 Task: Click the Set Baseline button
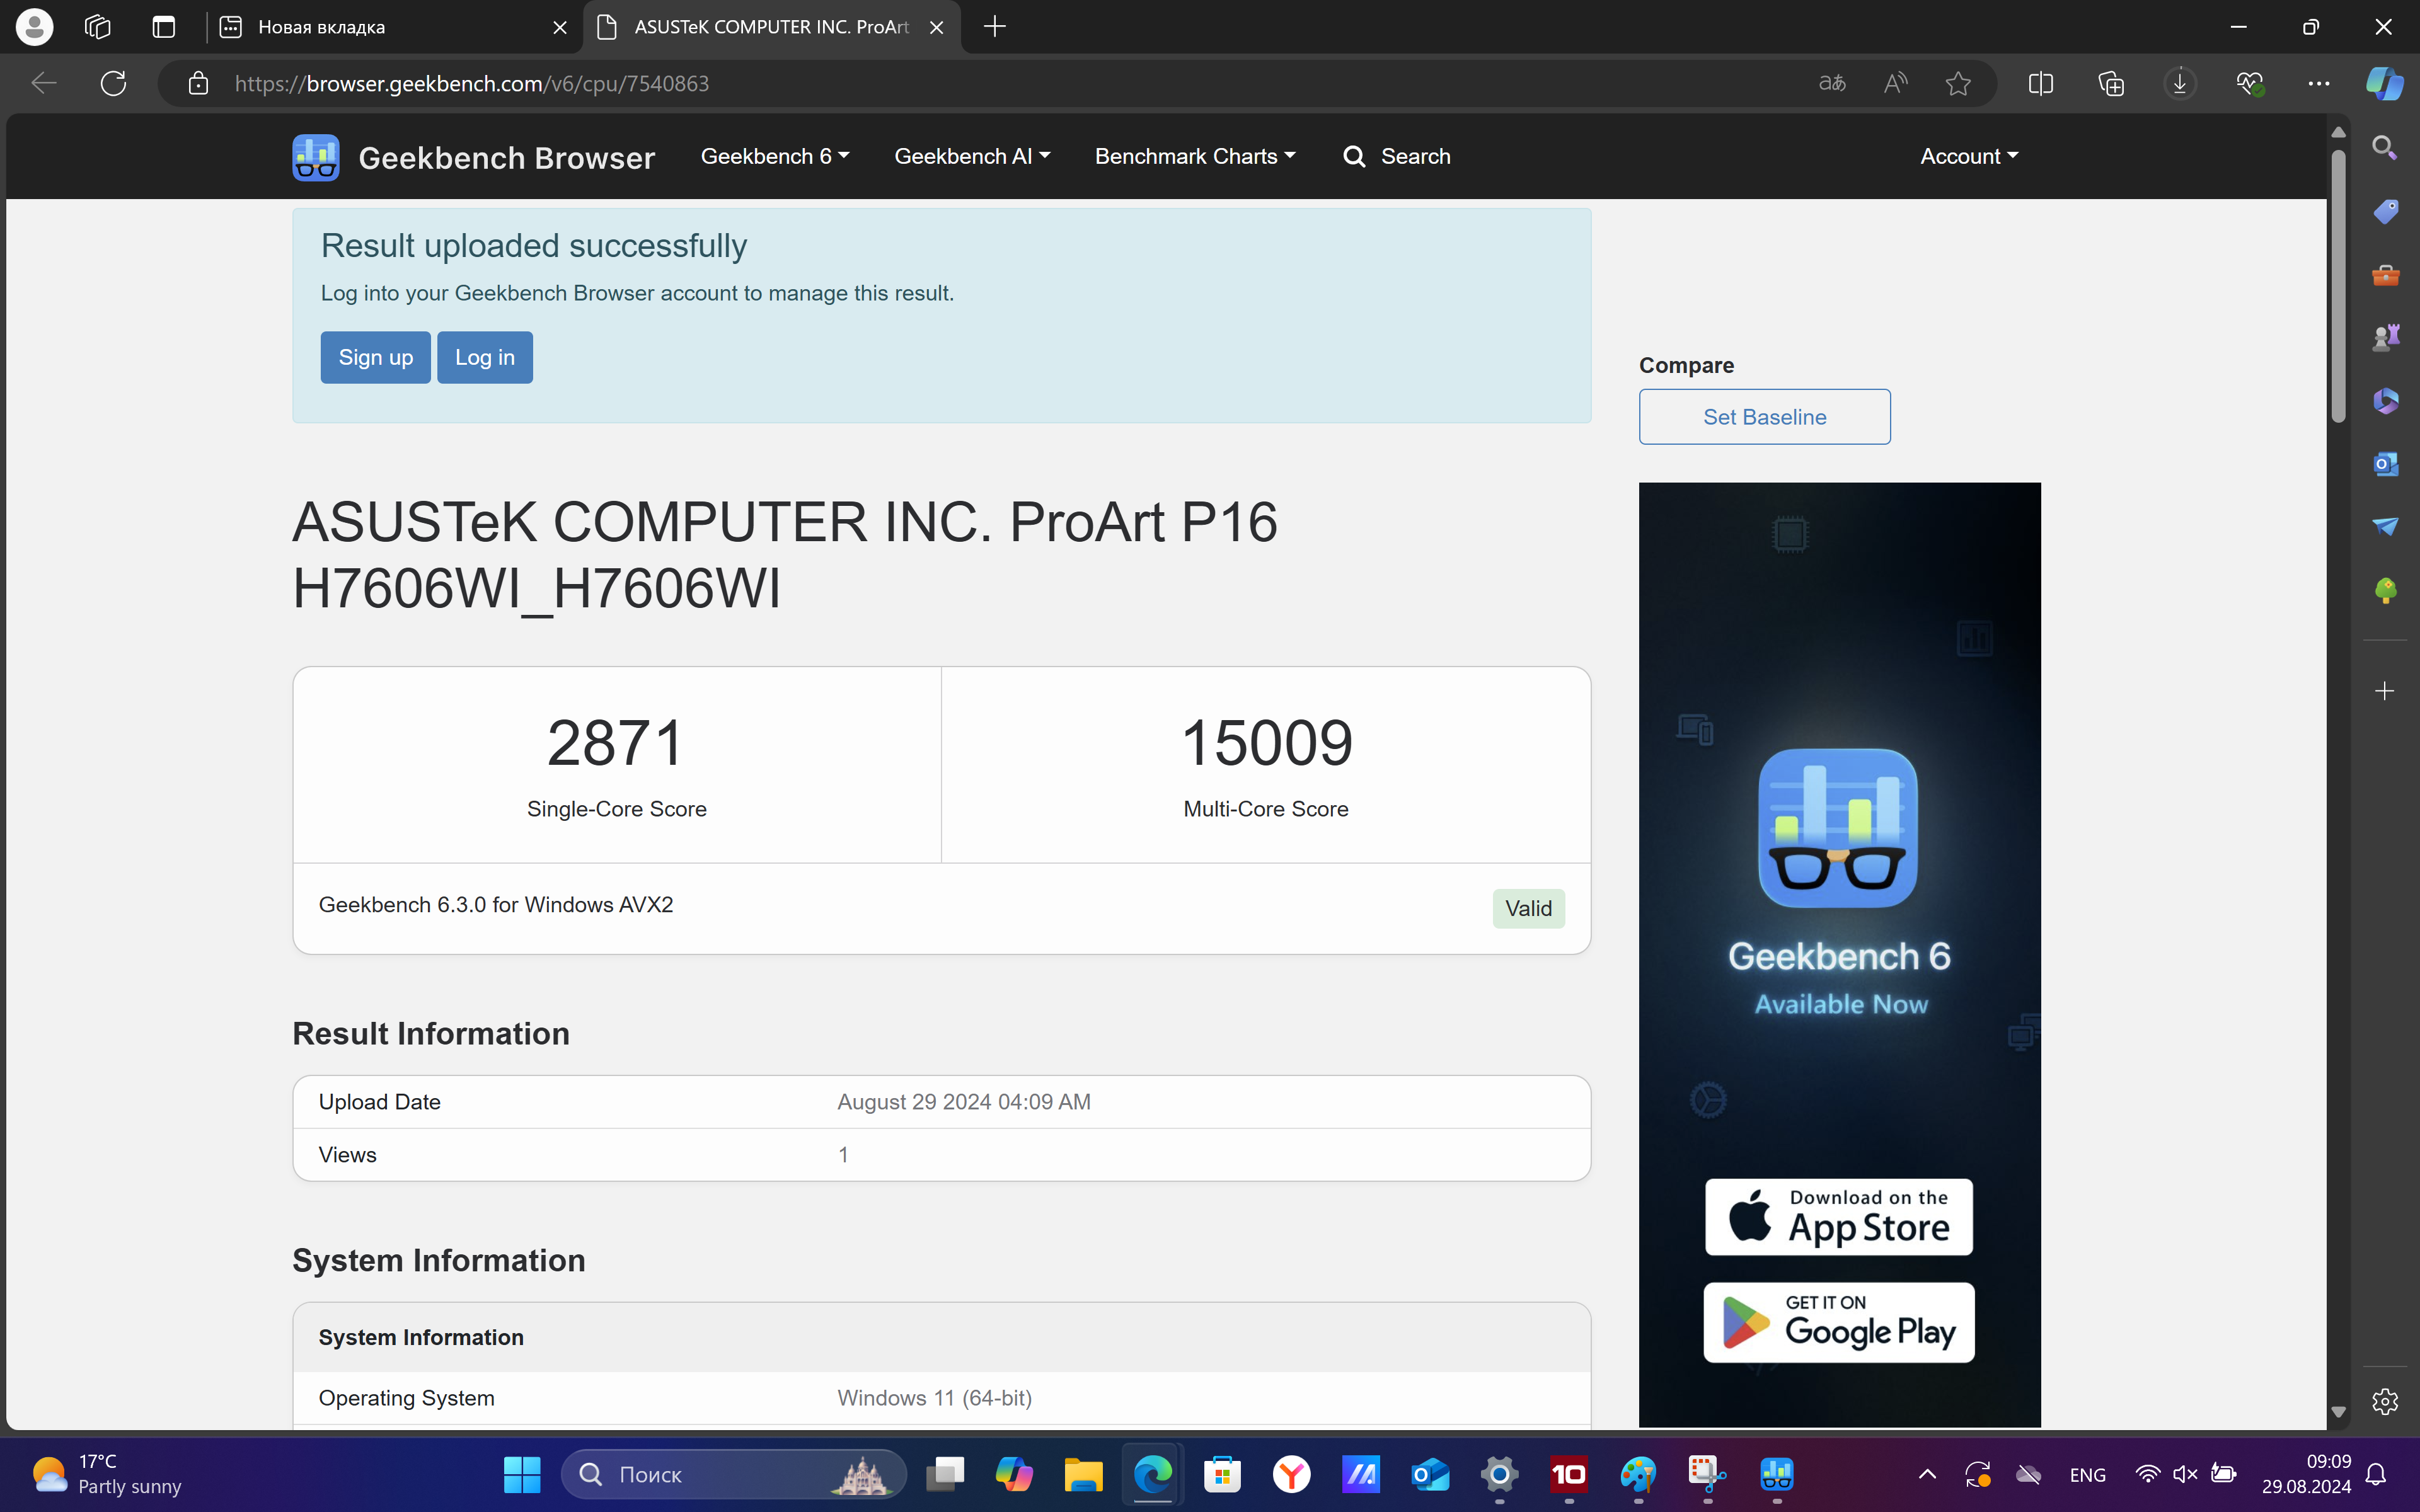[x=1764, y=416]
